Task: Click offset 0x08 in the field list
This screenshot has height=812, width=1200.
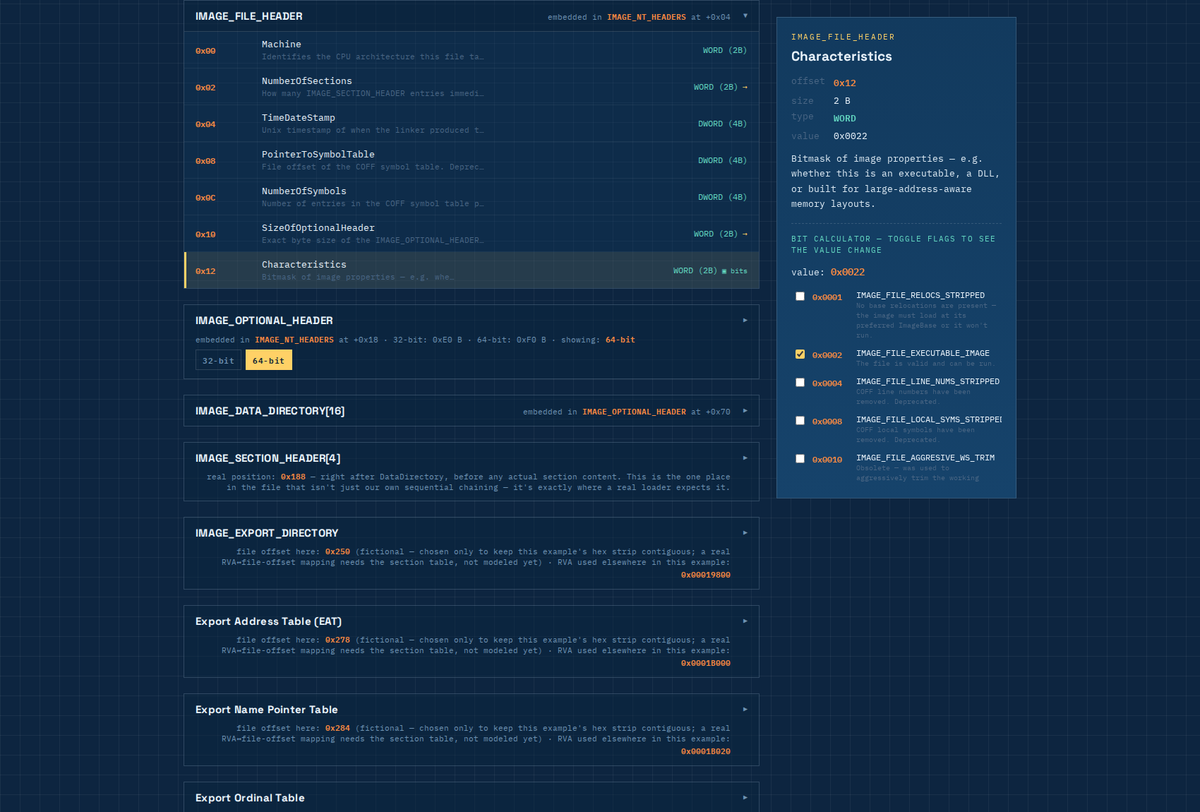Action: pos(205,161)
